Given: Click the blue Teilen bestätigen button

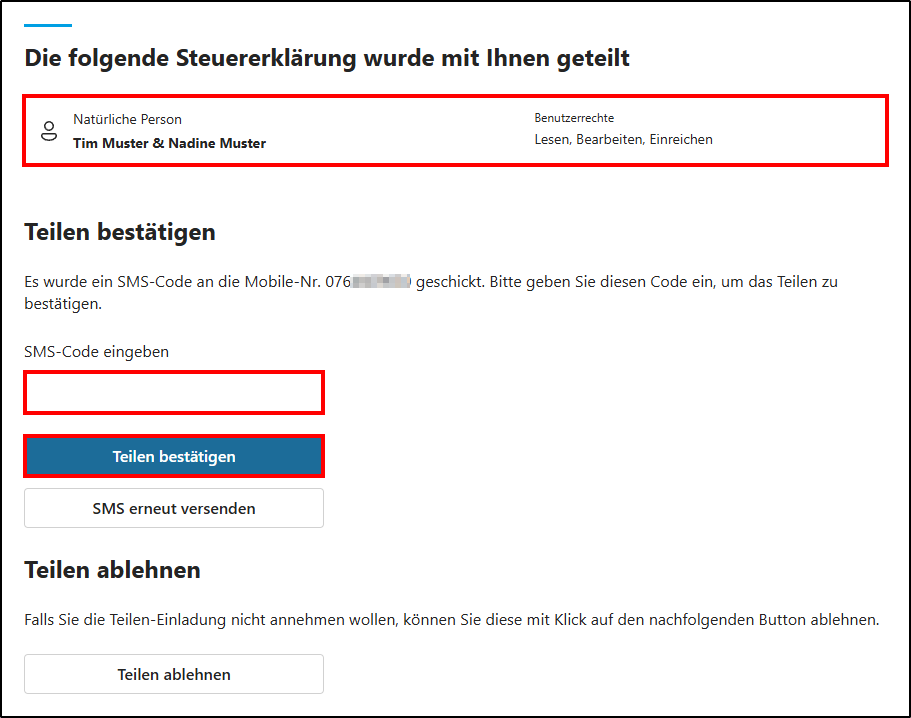Looking at the screenshot, I should point(174,456).
